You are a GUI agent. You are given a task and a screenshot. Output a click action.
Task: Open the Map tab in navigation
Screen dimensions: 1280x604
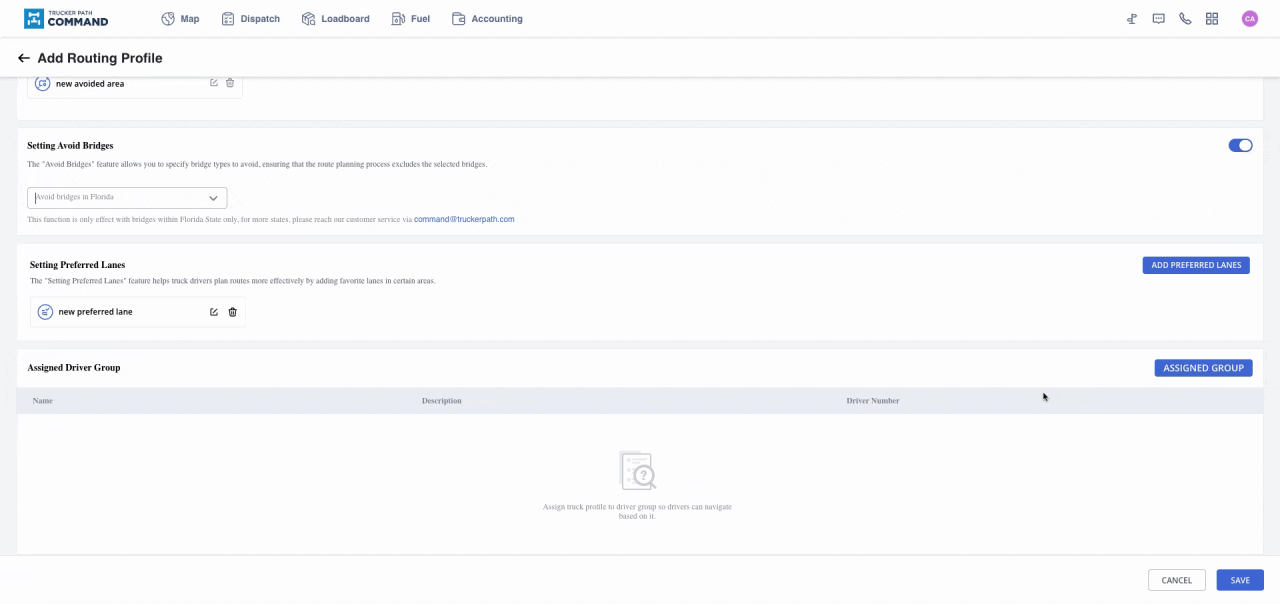point(181,19)
